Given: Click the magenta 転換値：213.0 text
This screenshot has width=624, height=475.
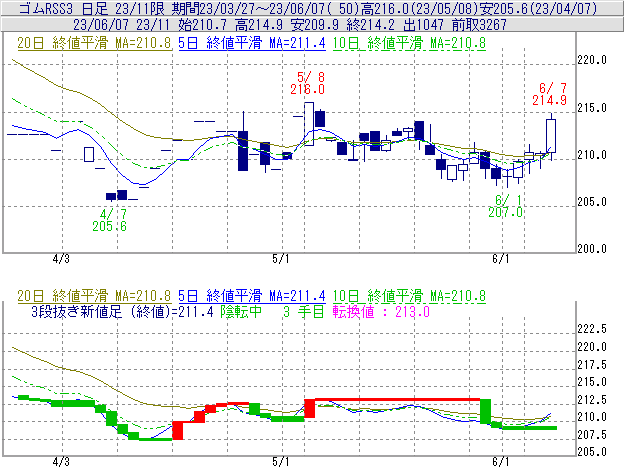Looking at the screenshot, I should 381,311.
